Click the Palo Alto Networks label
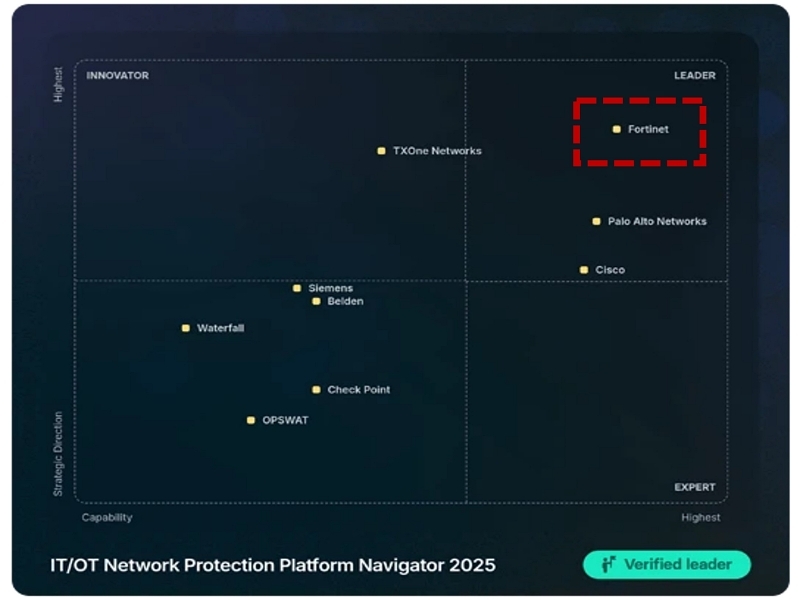 pos(657,221)
